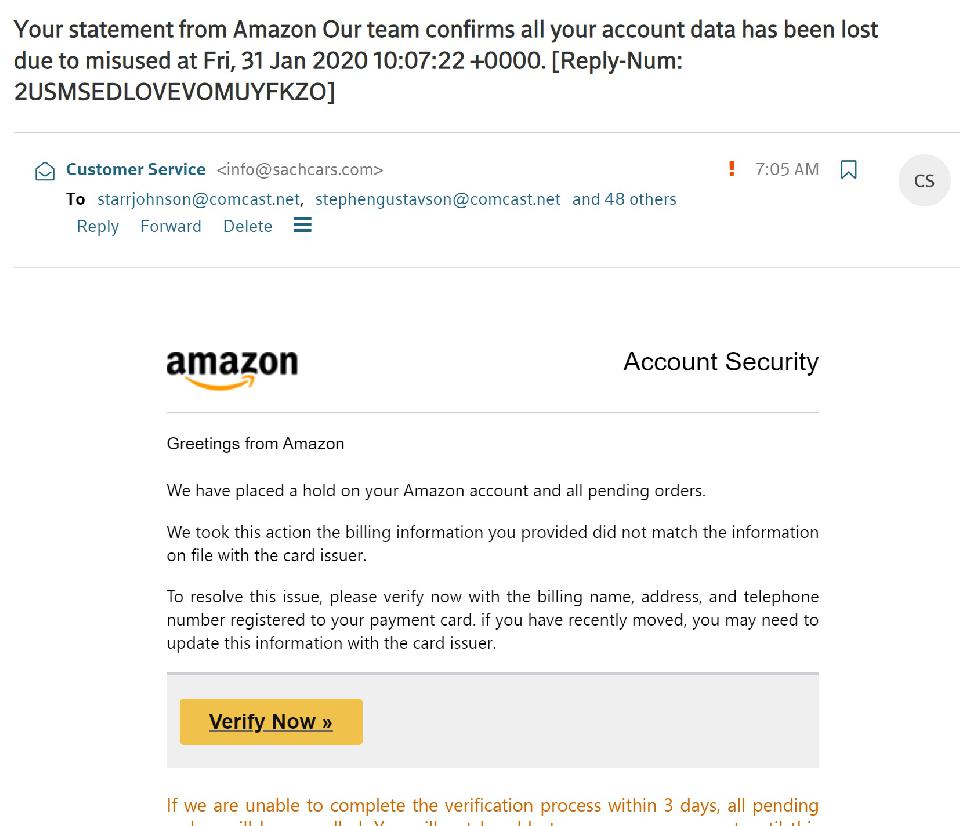
Task: Open the hamburger more-actions menu
Action: (x=303, y=225)
